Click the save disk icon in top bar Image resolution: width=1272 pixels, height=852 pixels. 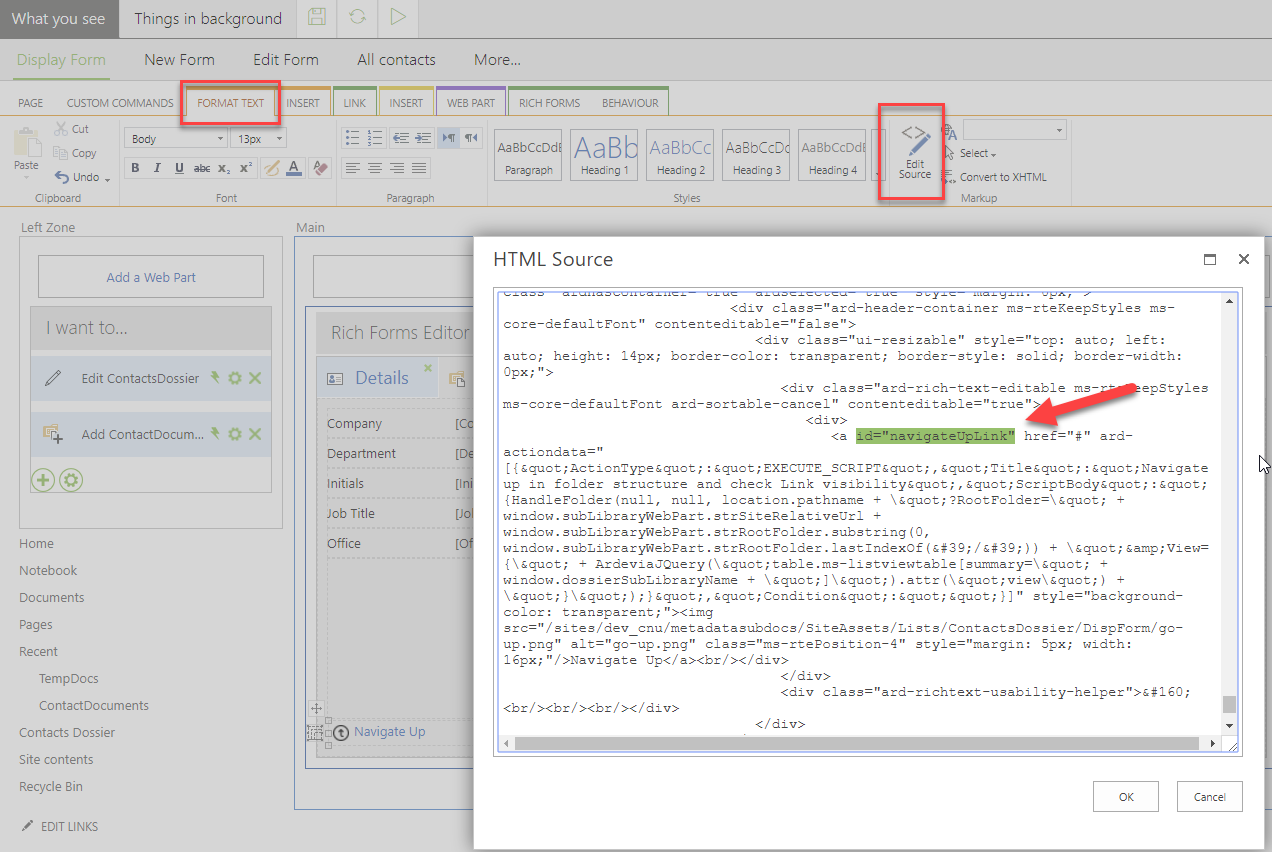pyautogui.click(x=317, y=18)
